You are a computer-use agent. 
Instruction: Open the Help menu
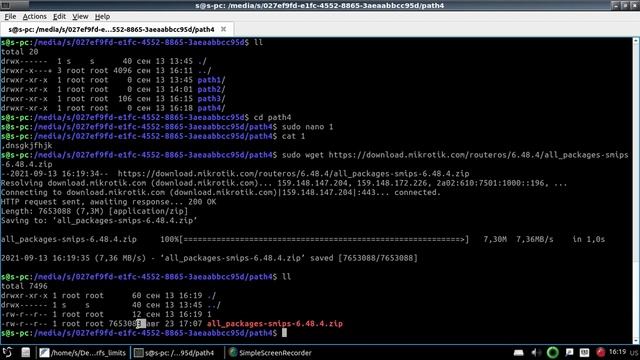click(x=102, y=16)
